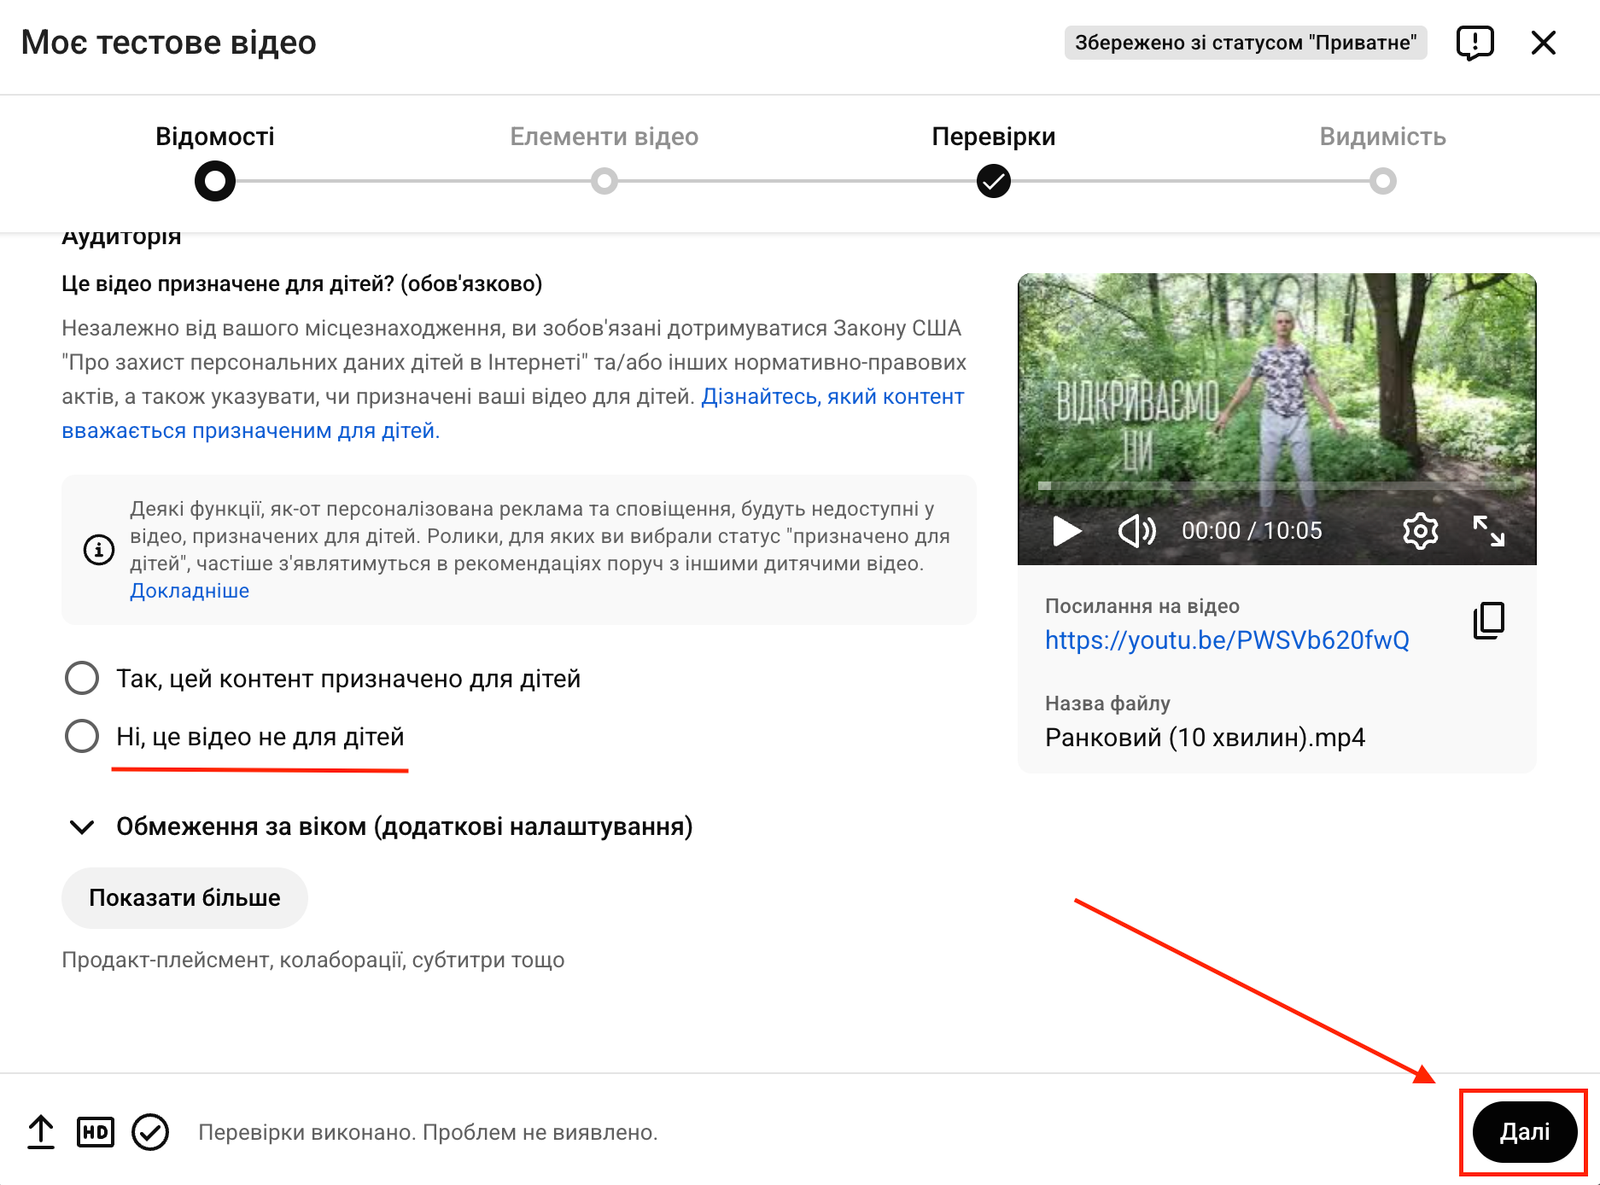Image resolution: width=1600 pixels, height=1185 pixels.
Task: Click the '00:00 / 10:05' time display
Action: pos(1252,531)
